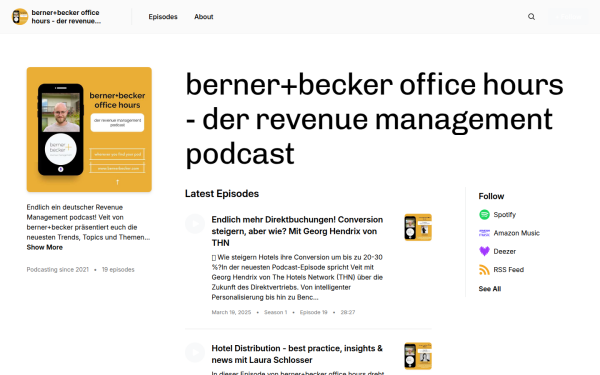Expand description with Show More
The width and height of the screenshot is (600, 375).
(x=45, y=247)
